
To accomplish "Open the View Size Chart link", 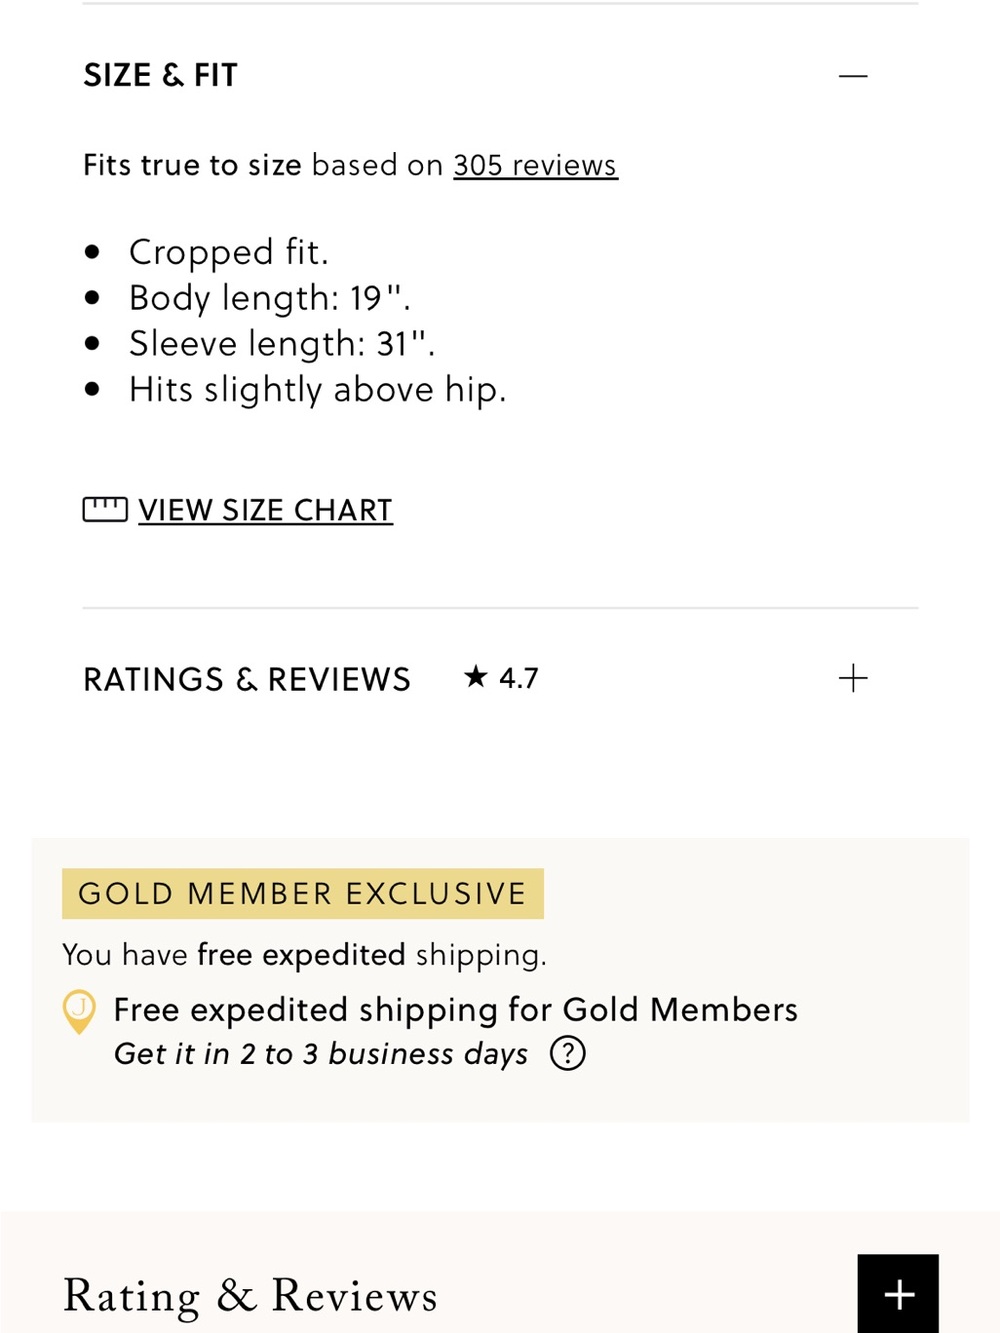I will [265, 510].
